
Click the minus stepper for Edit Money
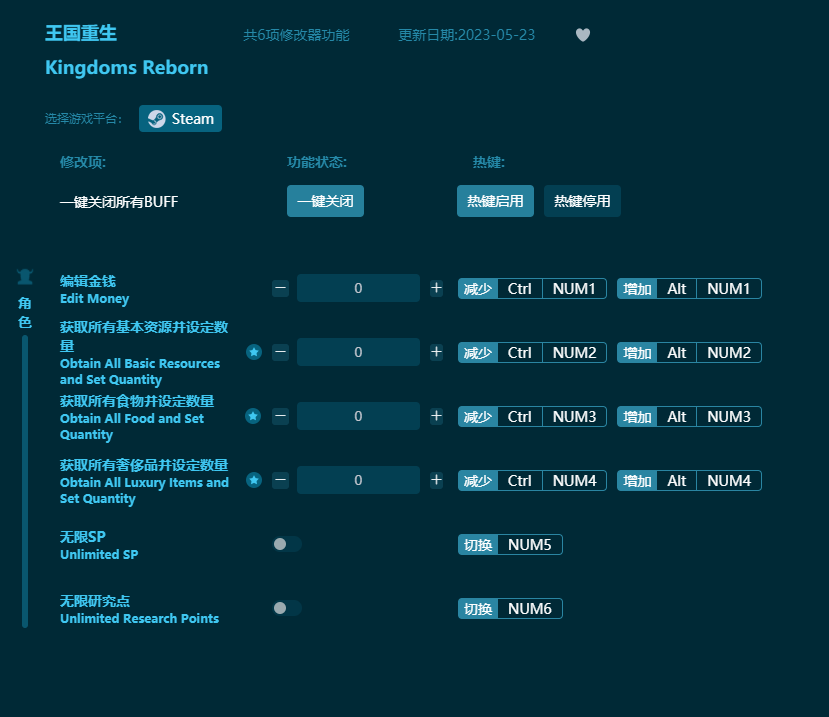click(x=280, y=288)
